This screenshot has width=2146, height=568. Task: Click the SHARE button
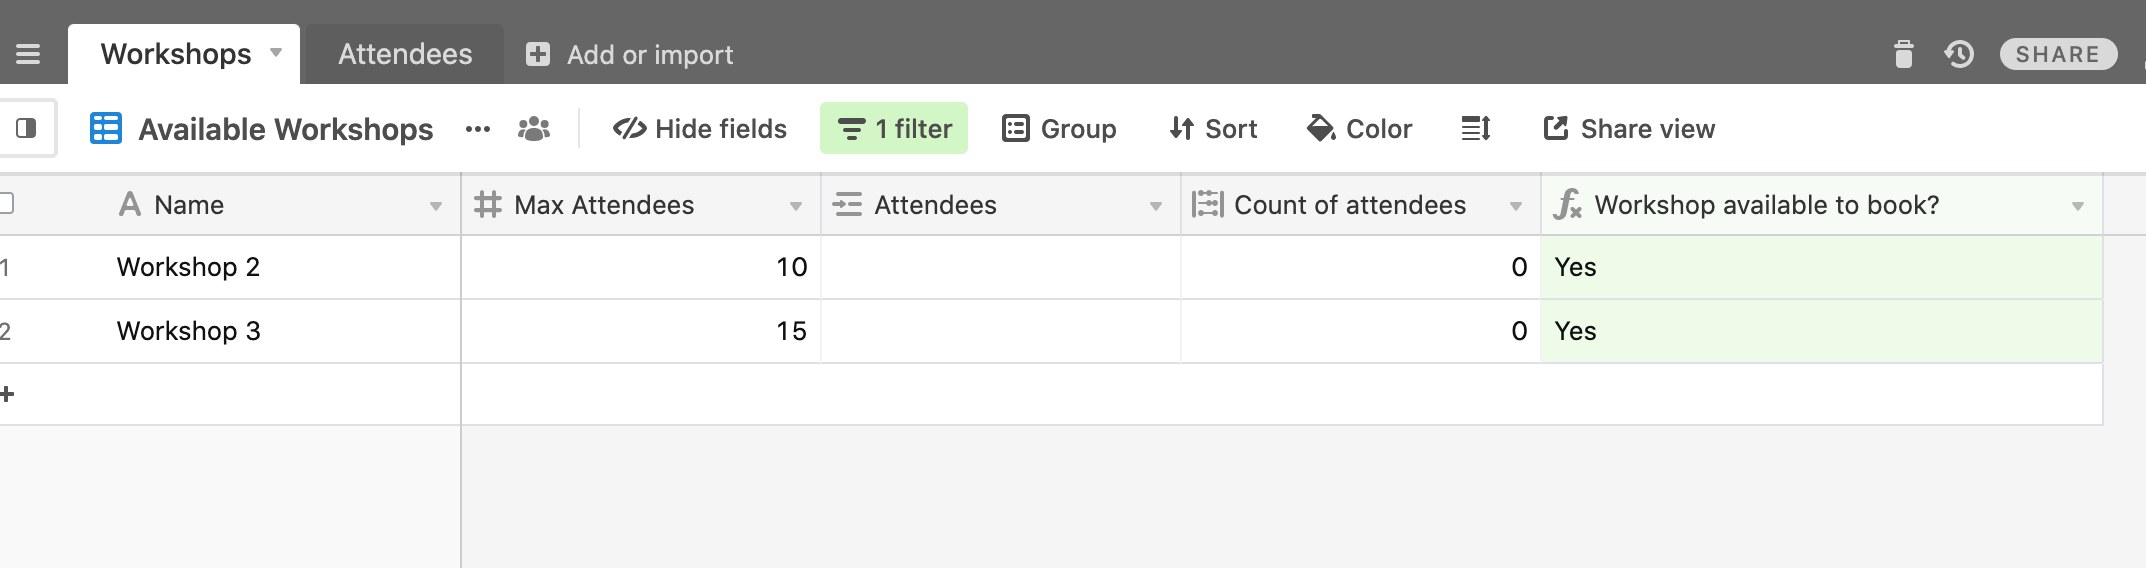click(2058, 54)
